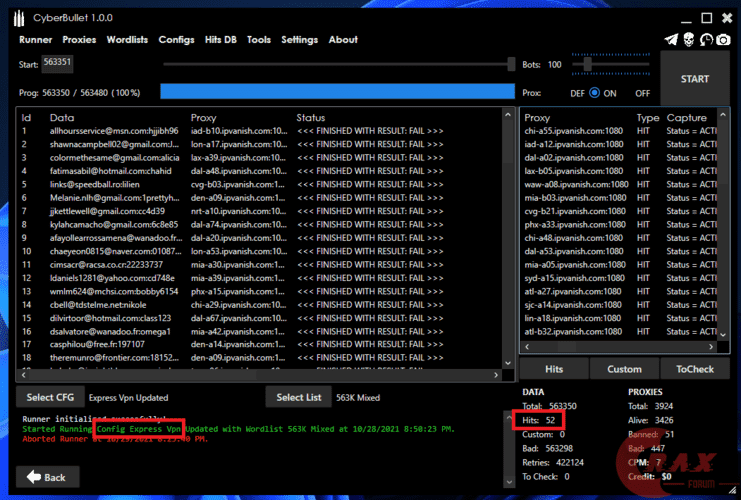This screenshot has width=741, height=500.
Task: Click right arrow of data list horizontal scrollbar
Action: pyautogui.click(x=495, y=375)
